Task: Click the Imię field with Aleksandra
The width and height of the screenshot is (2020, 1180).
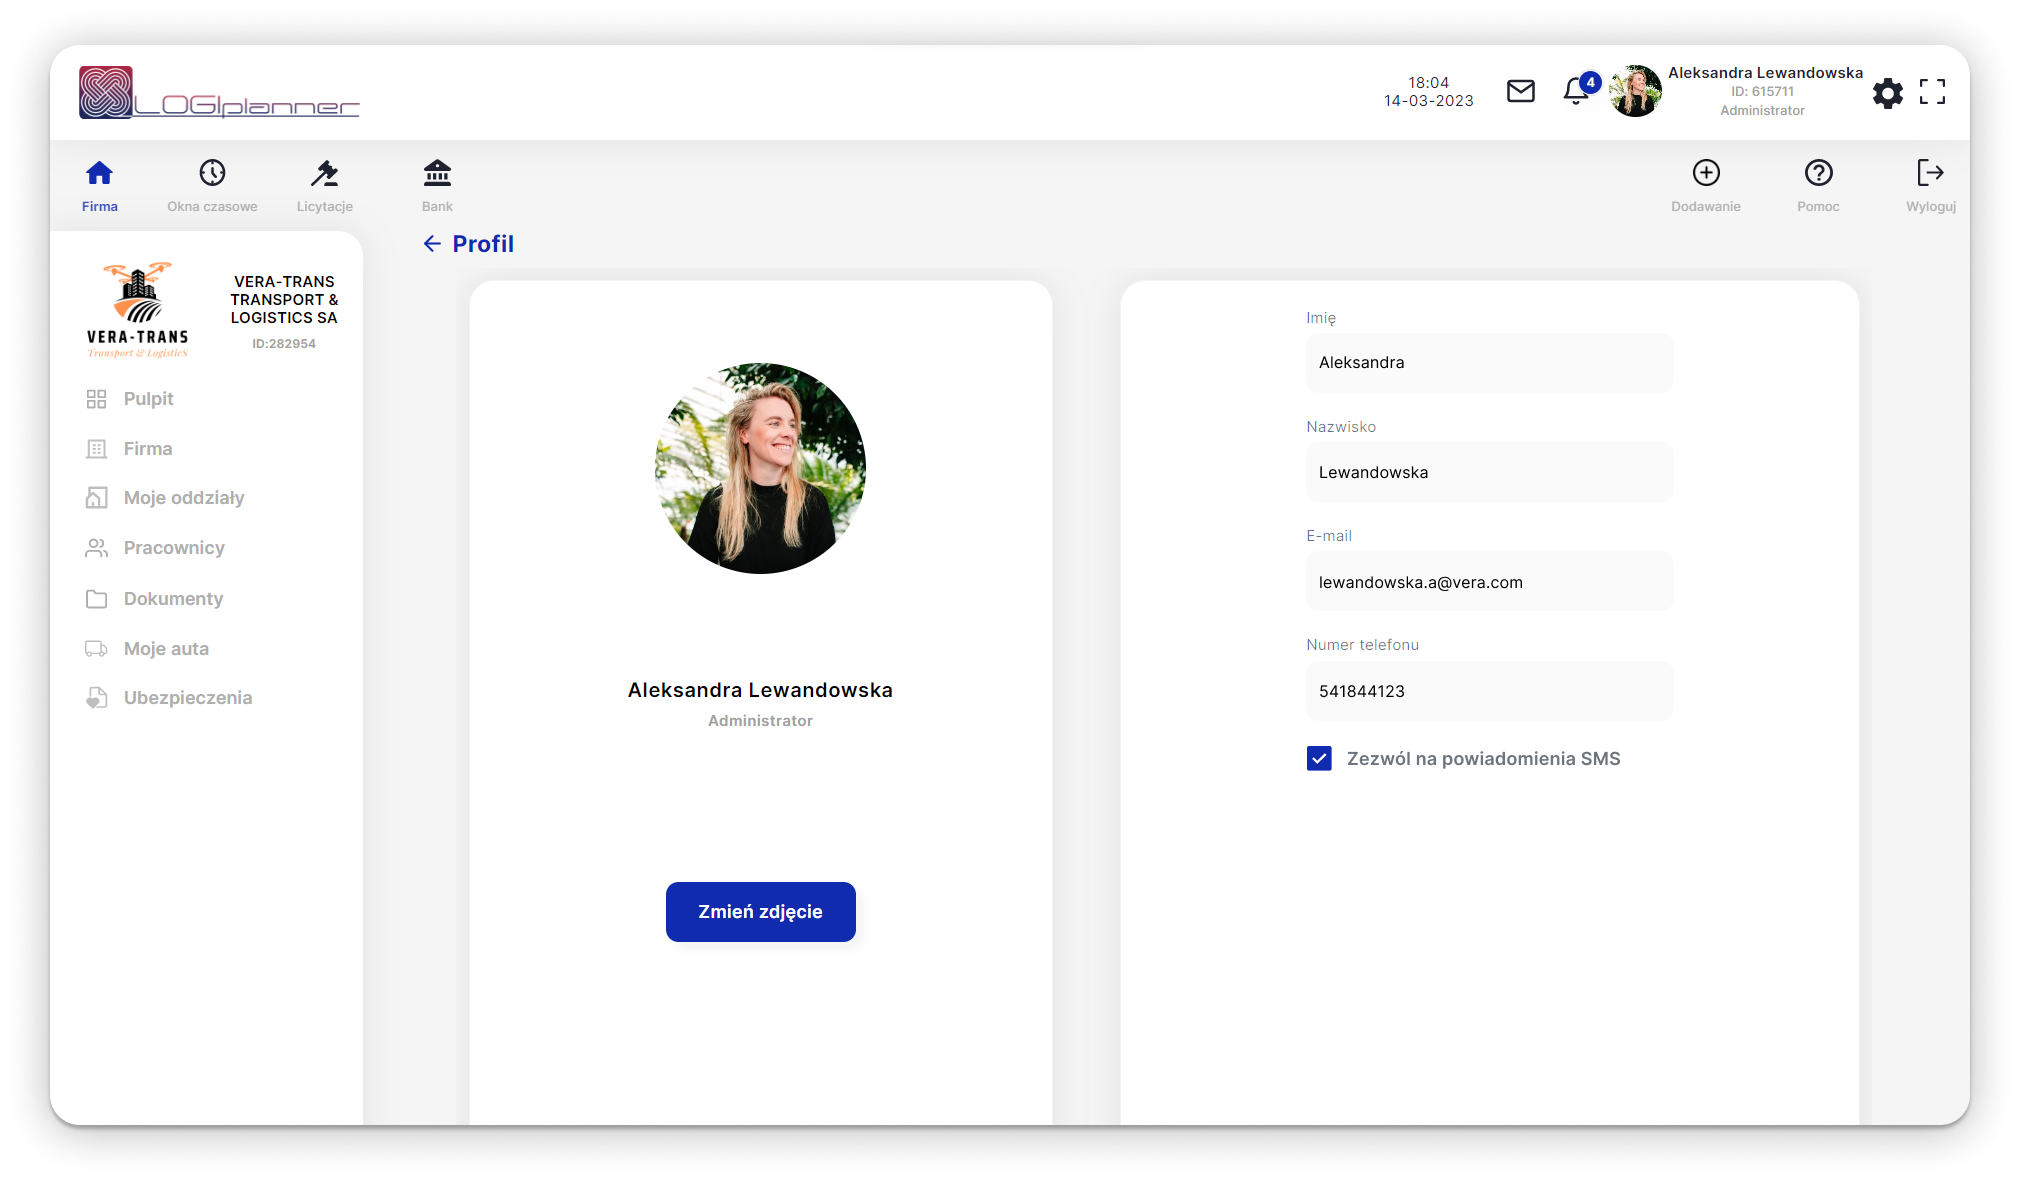Action: coord(1489,363)
